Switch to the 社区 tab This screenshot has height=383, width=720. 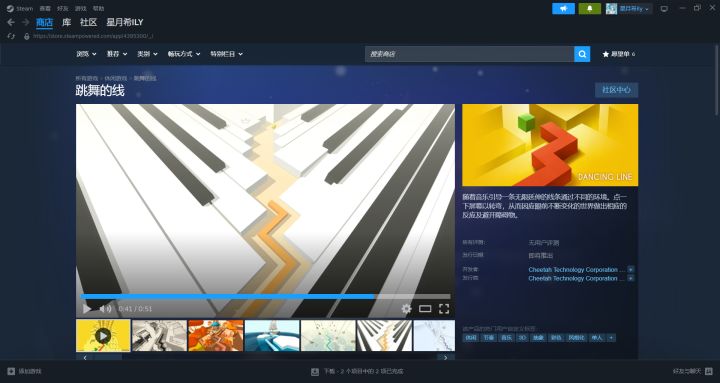pyautogui.click(x=89, y=22)
